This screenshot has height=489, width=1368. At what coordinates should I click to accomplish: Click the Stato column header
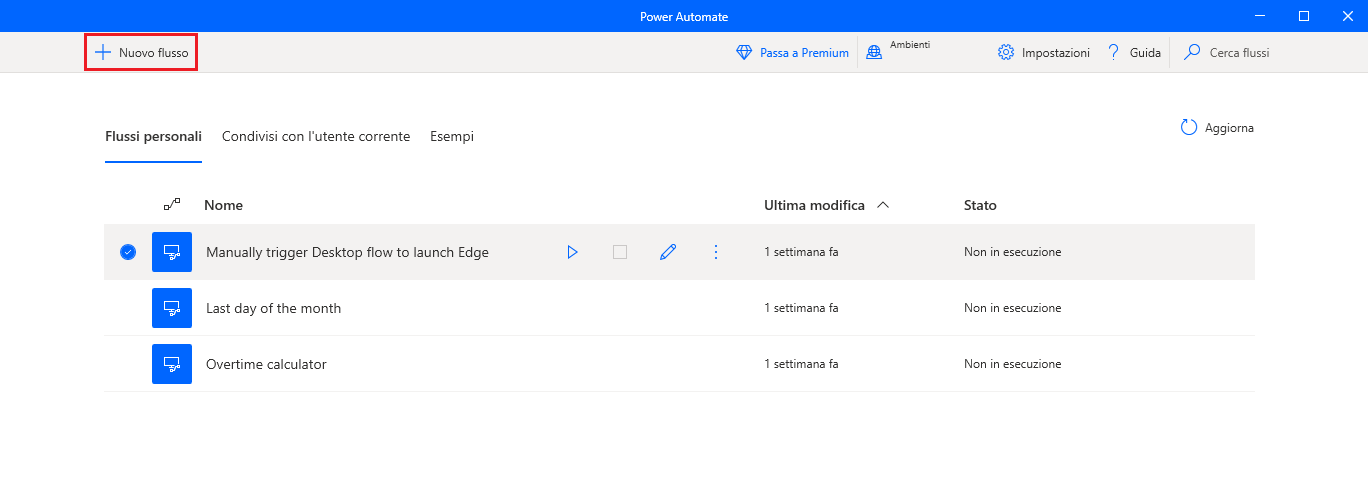point(980,205)
